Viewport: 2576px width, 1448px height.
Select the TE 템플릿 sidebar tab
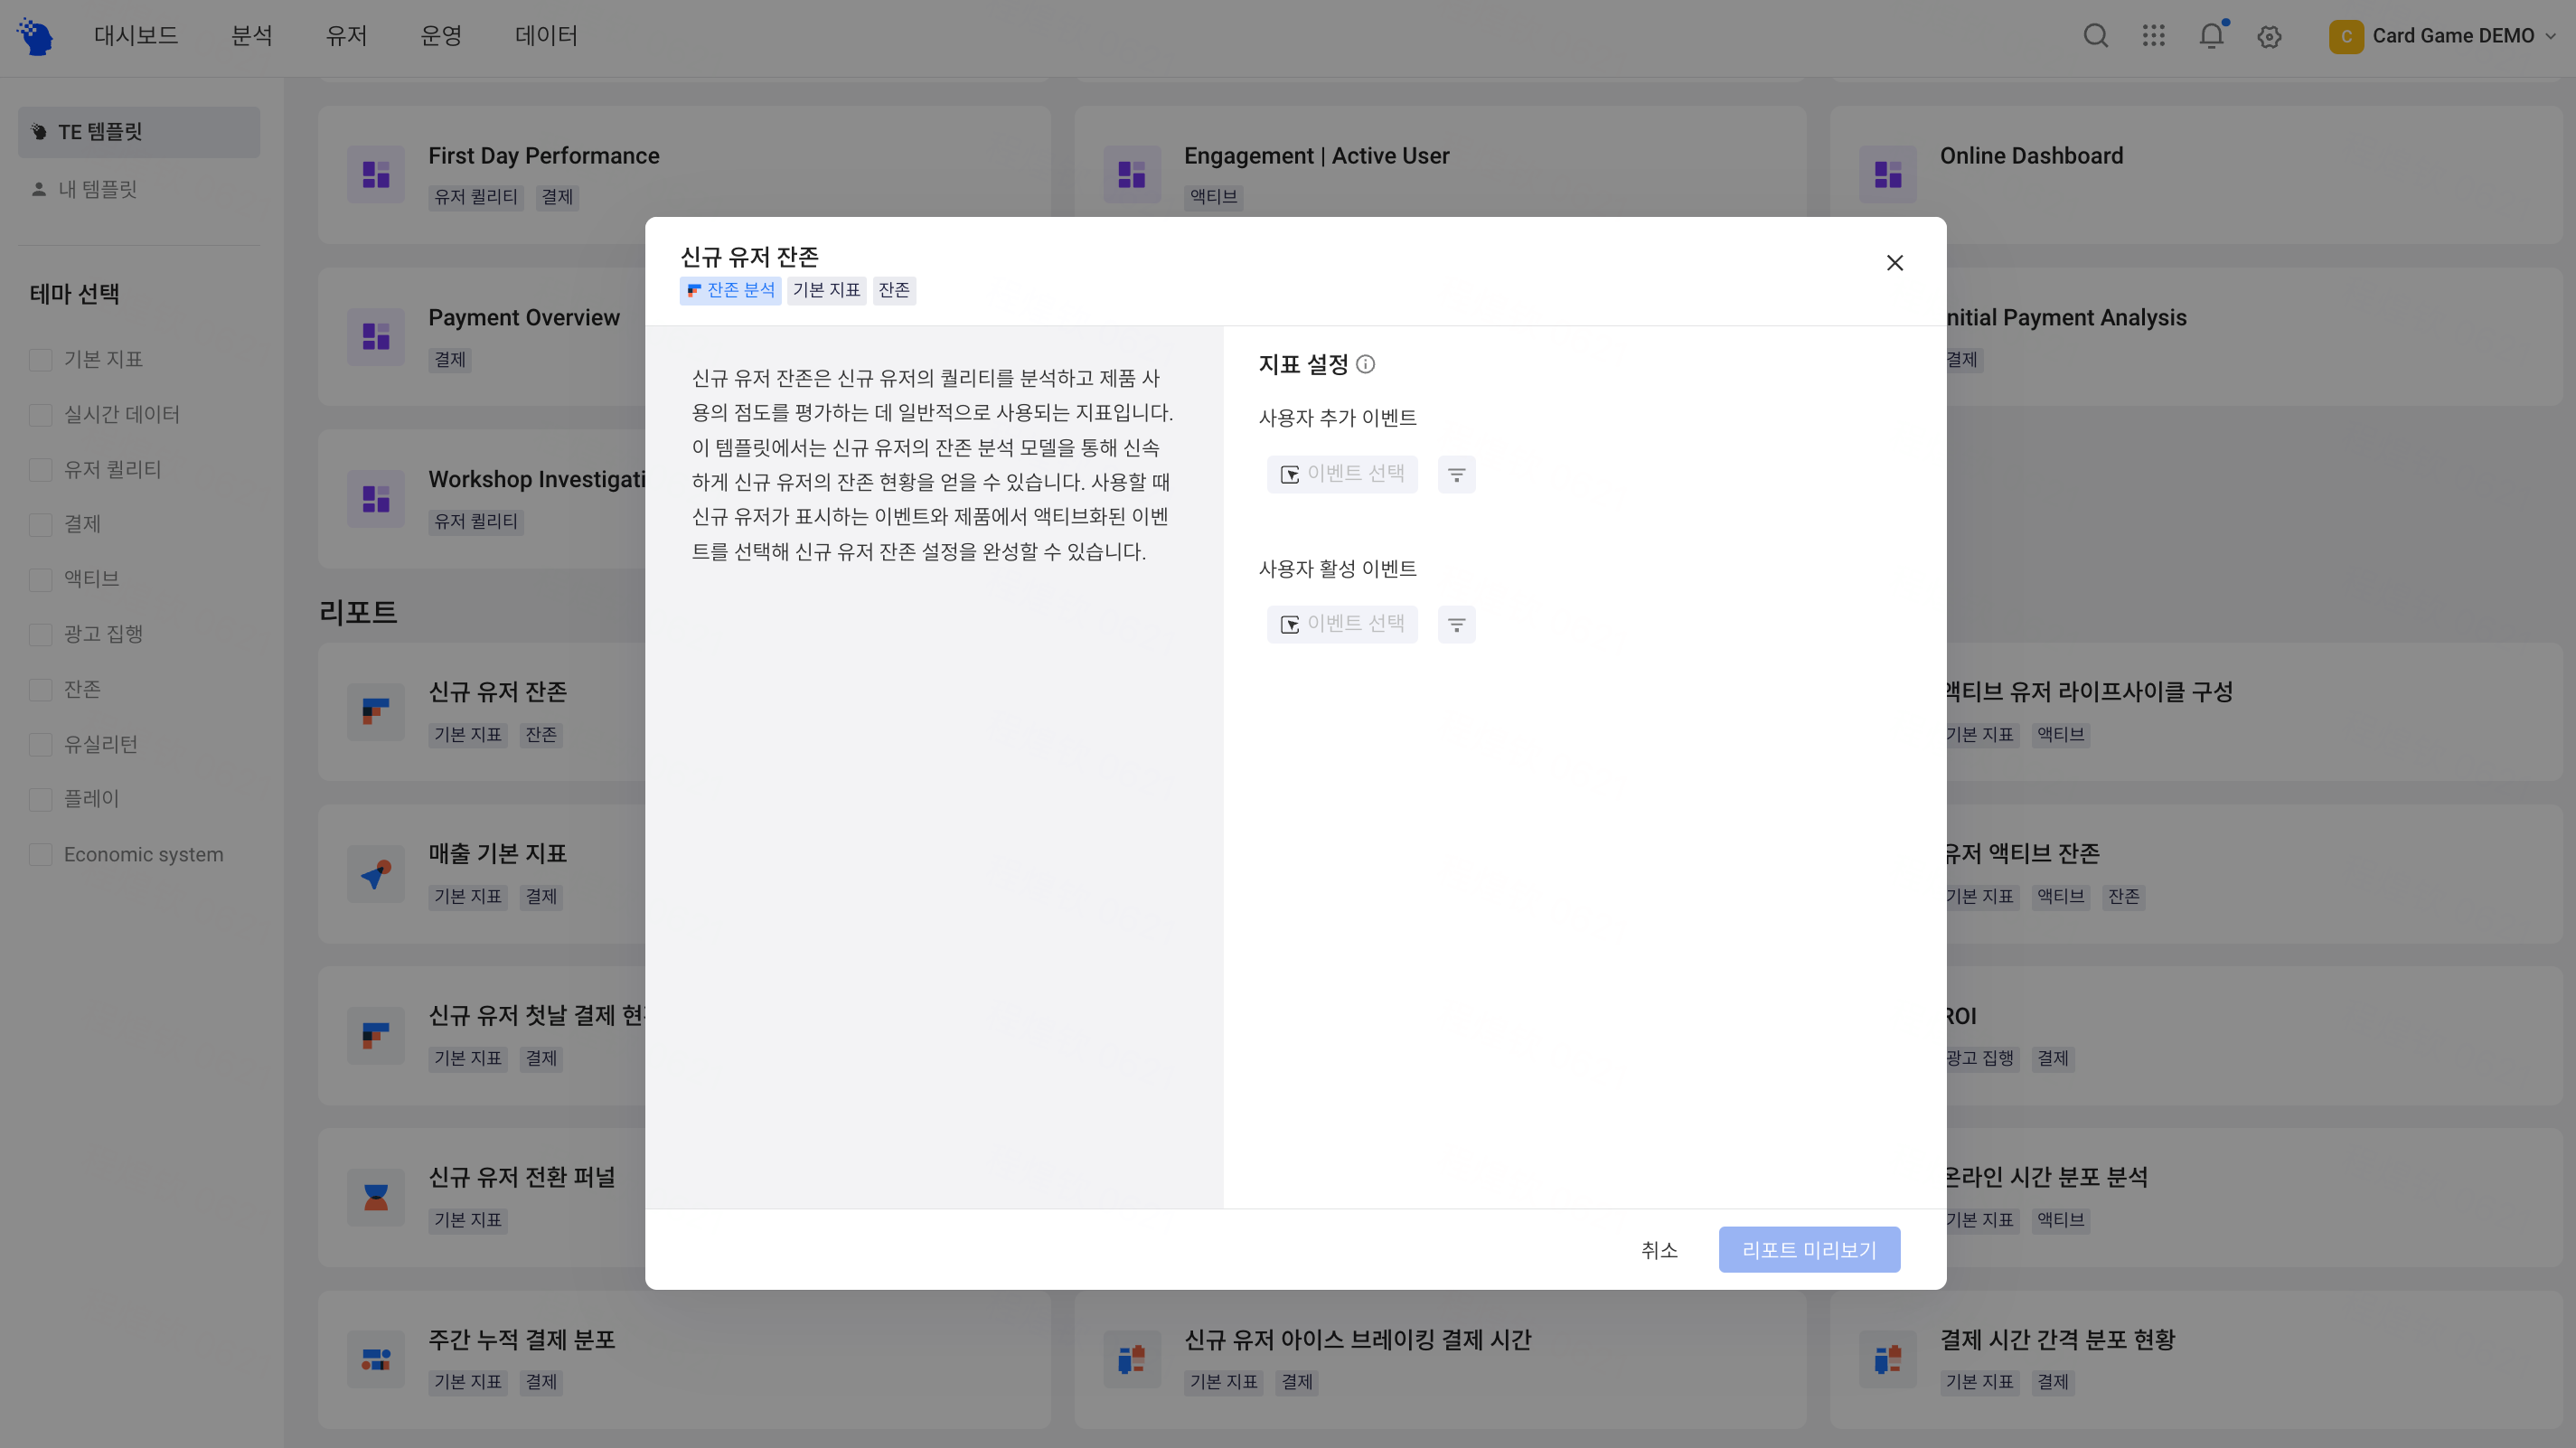click(x=139, y=132)
